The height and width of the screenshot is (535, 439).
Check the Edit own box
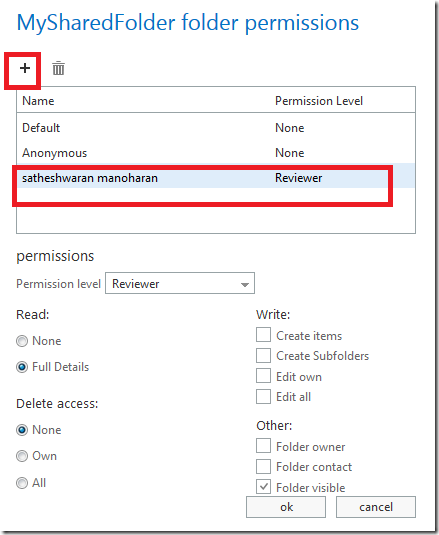coord(263,376)
